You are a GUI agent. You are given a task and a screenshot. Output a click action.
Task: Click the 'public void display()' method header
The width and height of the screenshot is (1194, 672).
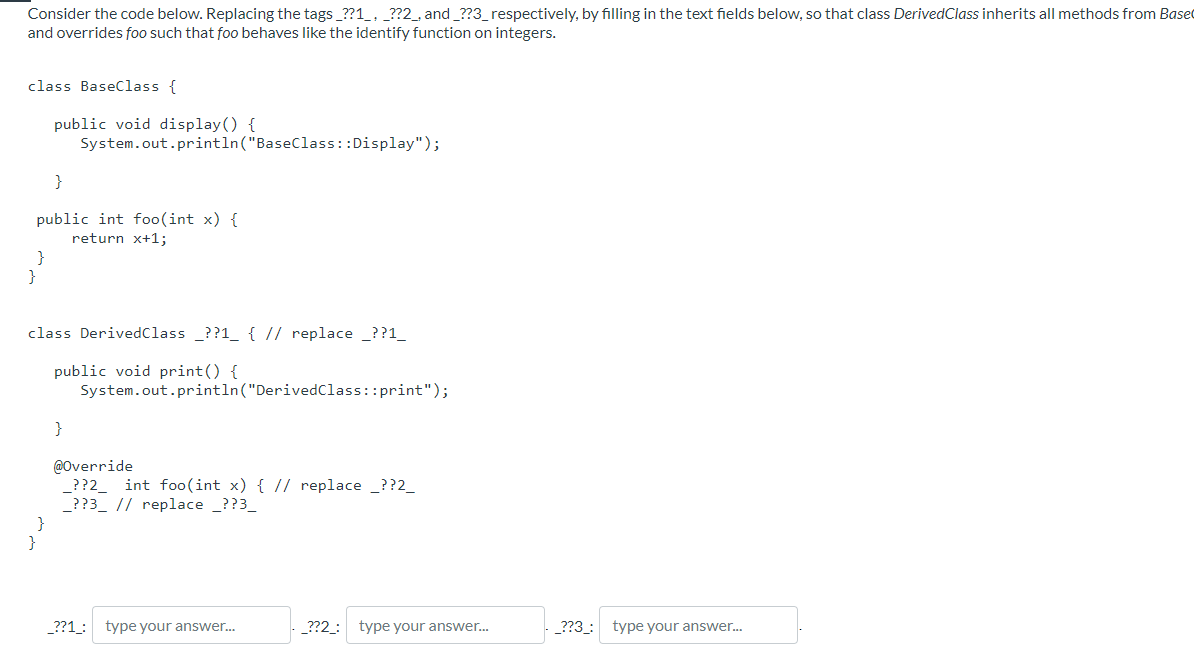click(x=152, y=123)
